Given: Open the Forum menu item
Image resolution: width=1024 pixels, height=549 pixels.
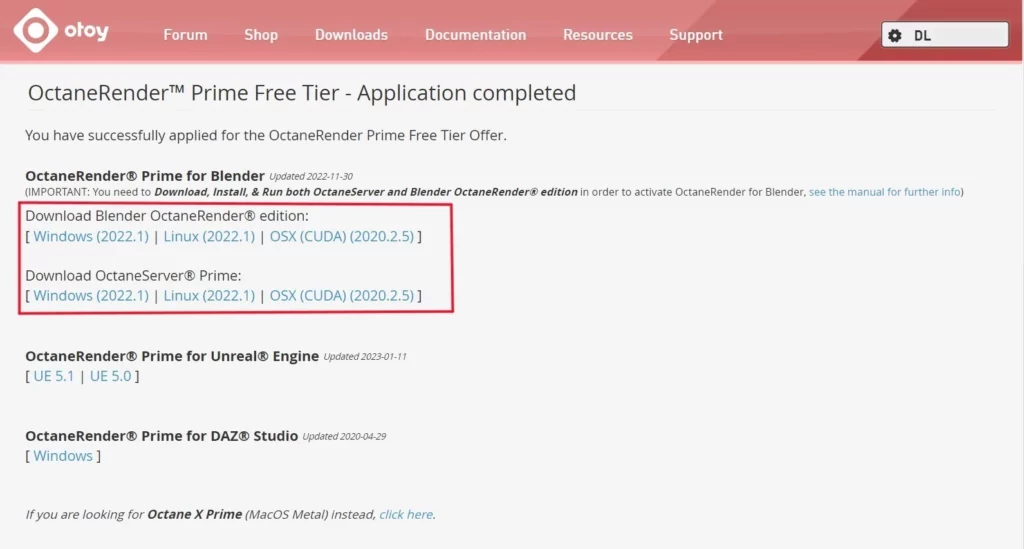Looking at the screenshot, I should (x=185, y=35).
